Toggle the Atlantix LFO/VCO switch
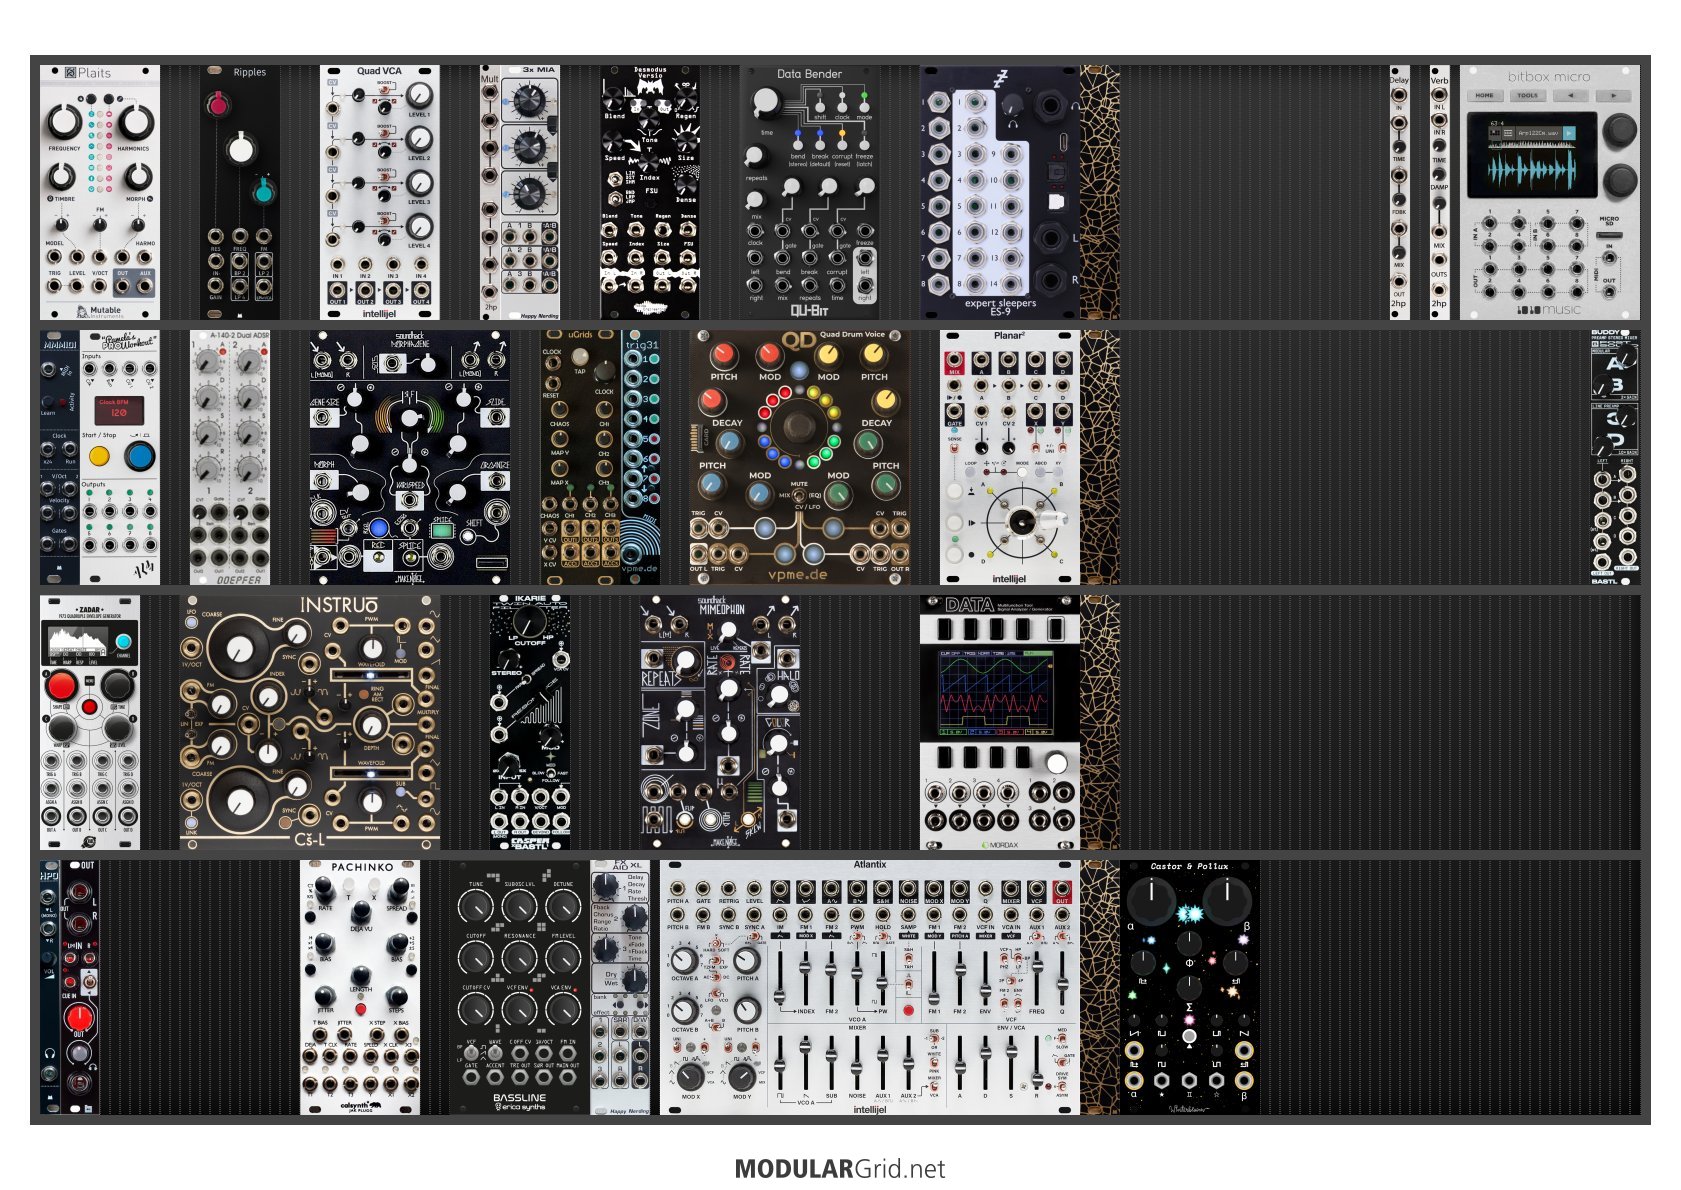The width and height of the screenshot is (1681, 1190). (717, 993)
